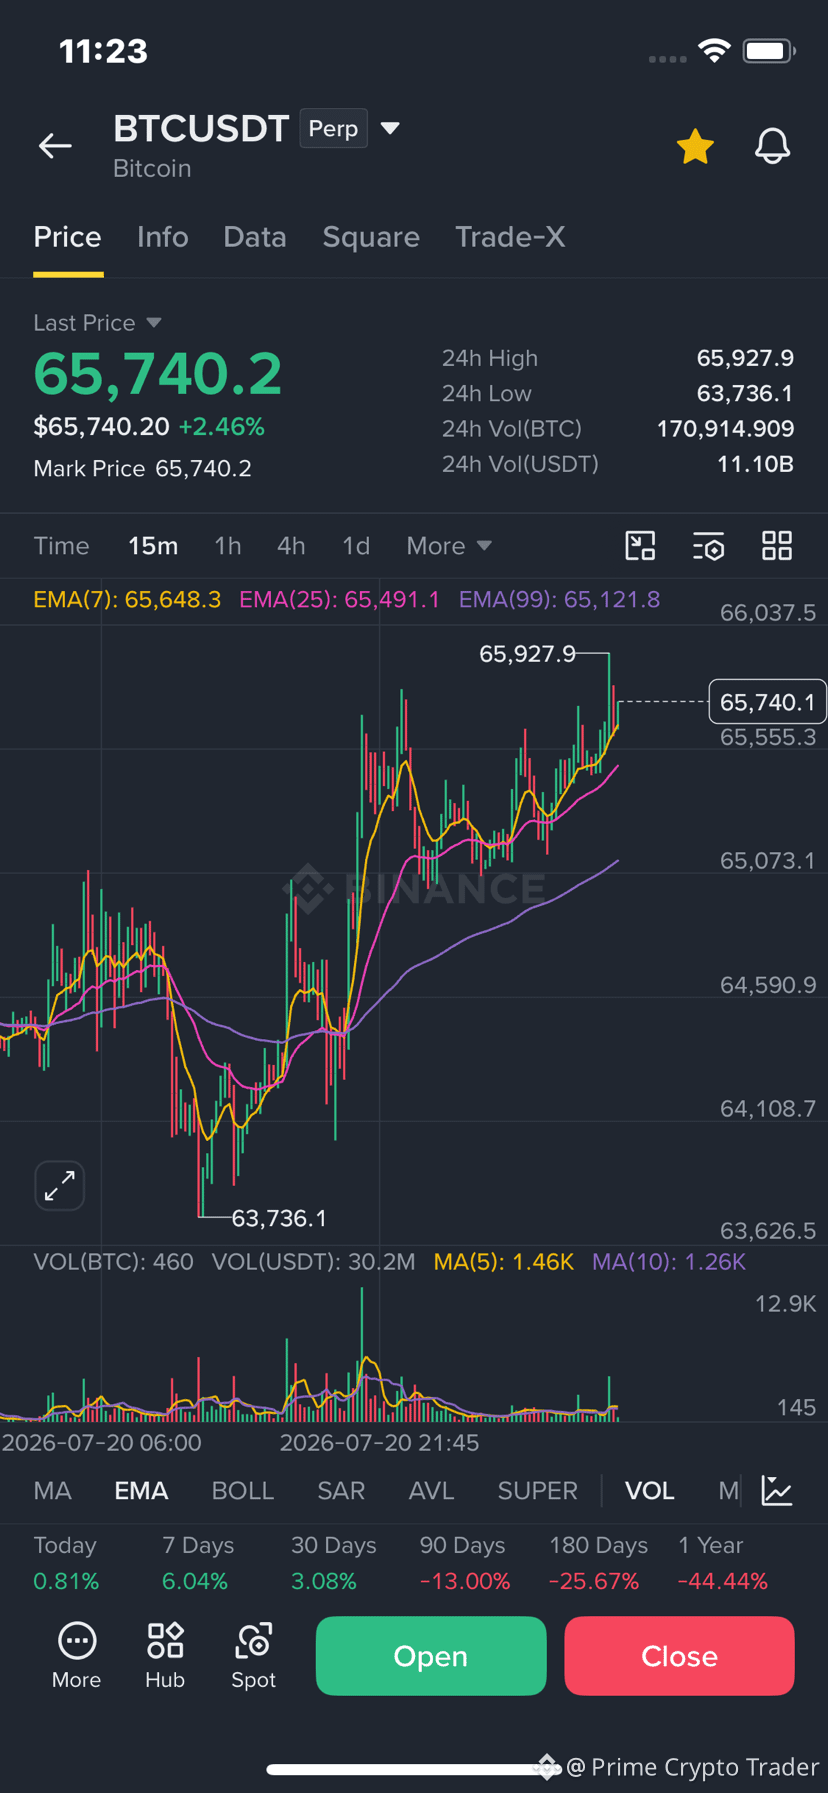Tap the 63,736.1 low marker on chart

[279, 1218]
